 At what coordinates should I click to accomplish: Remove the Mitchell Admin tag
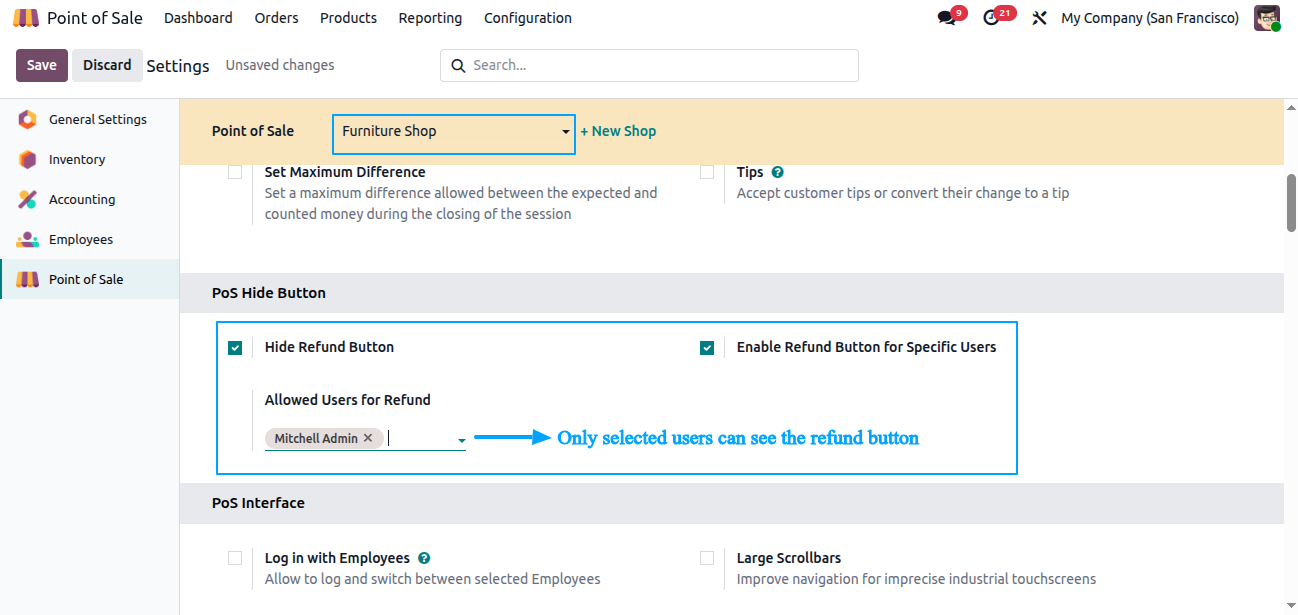coord(368,438)
